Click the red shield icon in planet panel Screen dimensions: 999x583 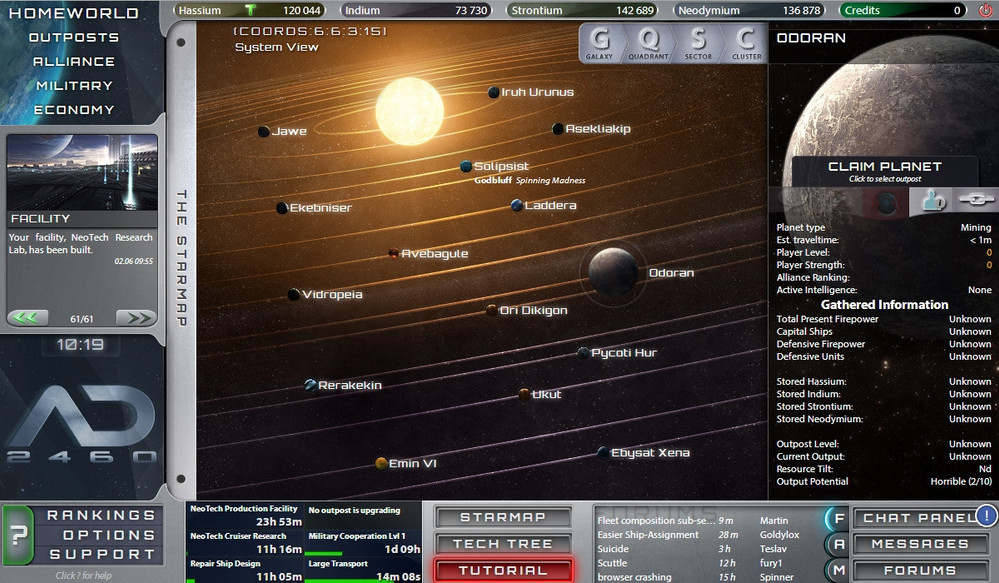(885, 203)
